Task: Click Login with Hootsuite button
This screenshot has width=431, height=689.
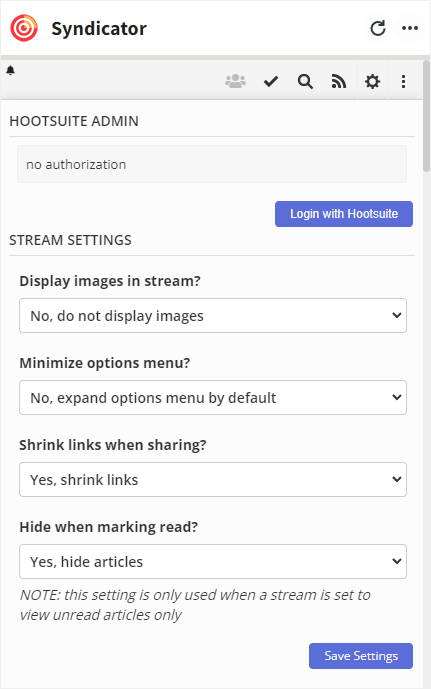Action: (x=344, y=214)
